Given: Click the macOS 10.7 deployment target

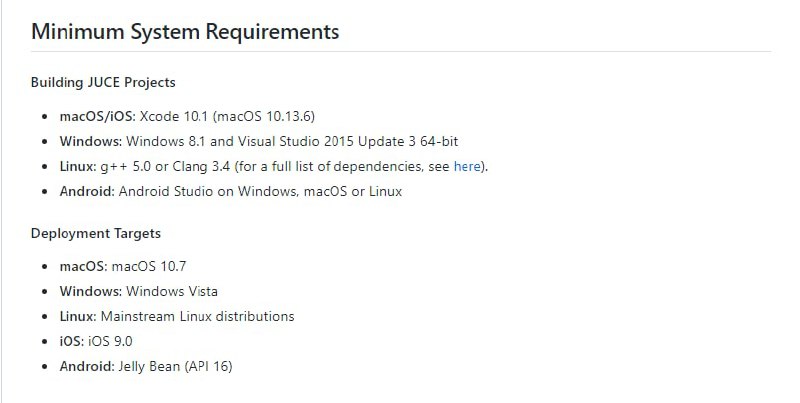Looking at the screenshot, I should pyautogui.click(x=157, y=267).
